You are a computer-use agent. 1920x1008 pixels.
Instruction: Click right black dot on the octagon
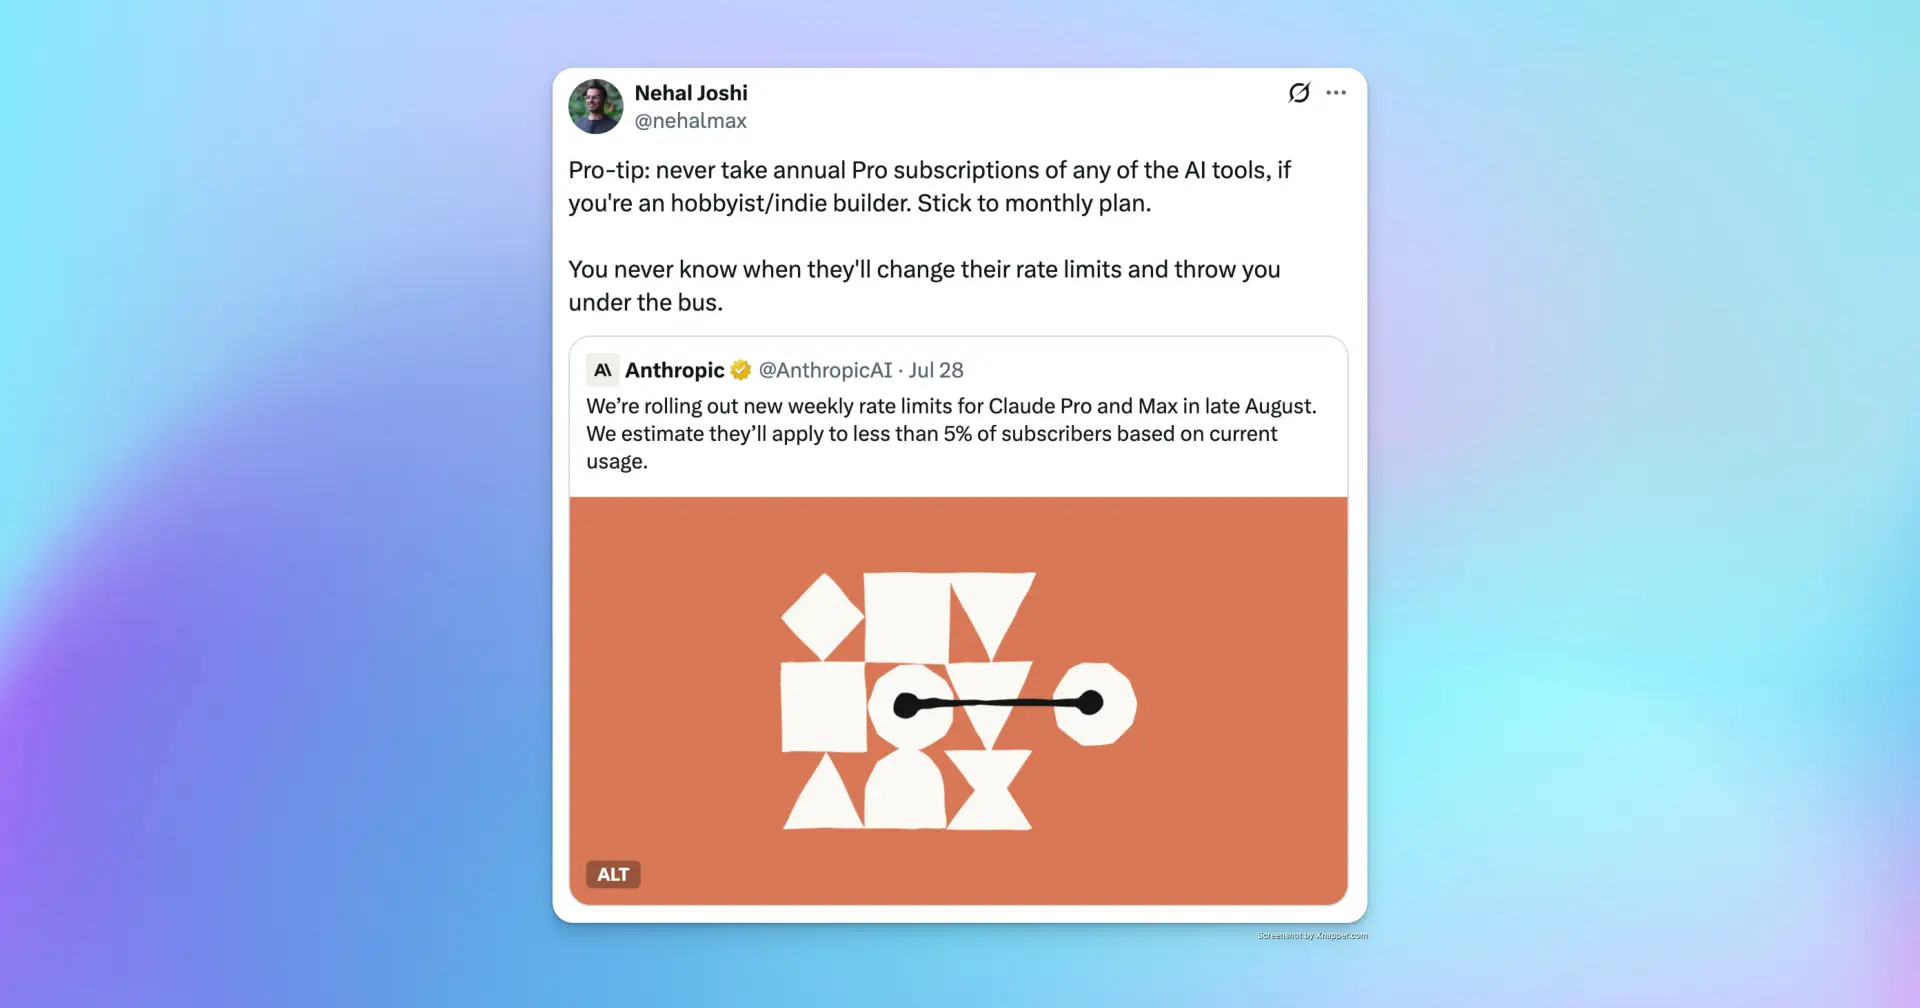1090,703
